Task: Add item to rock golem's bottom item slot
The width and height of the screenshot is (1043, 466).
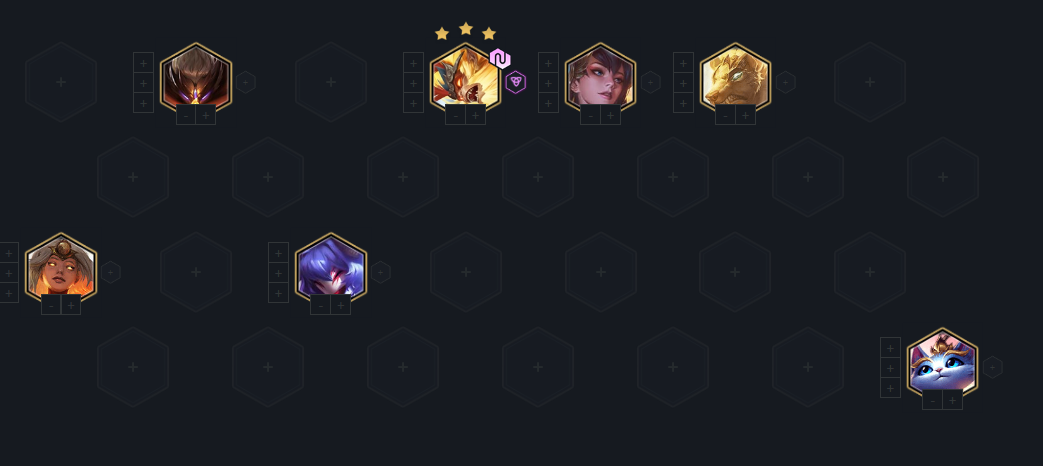Action: [144, 102]
